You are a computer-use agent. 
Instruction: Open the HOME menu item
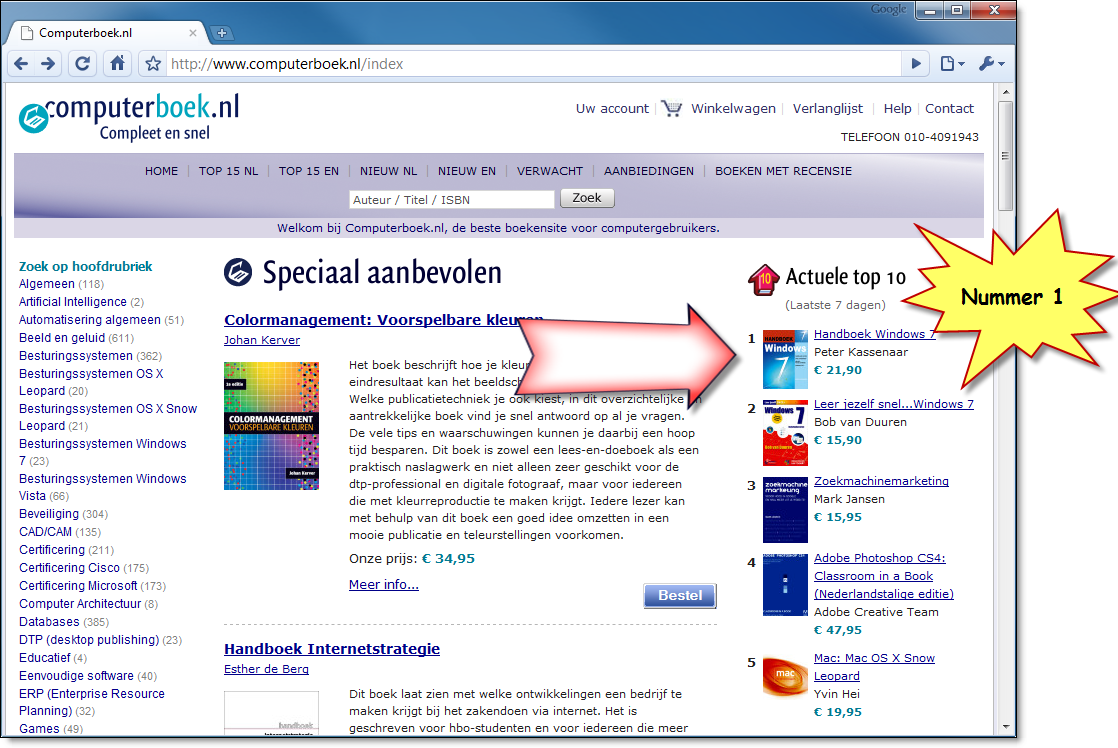click(x=162, y=171)
